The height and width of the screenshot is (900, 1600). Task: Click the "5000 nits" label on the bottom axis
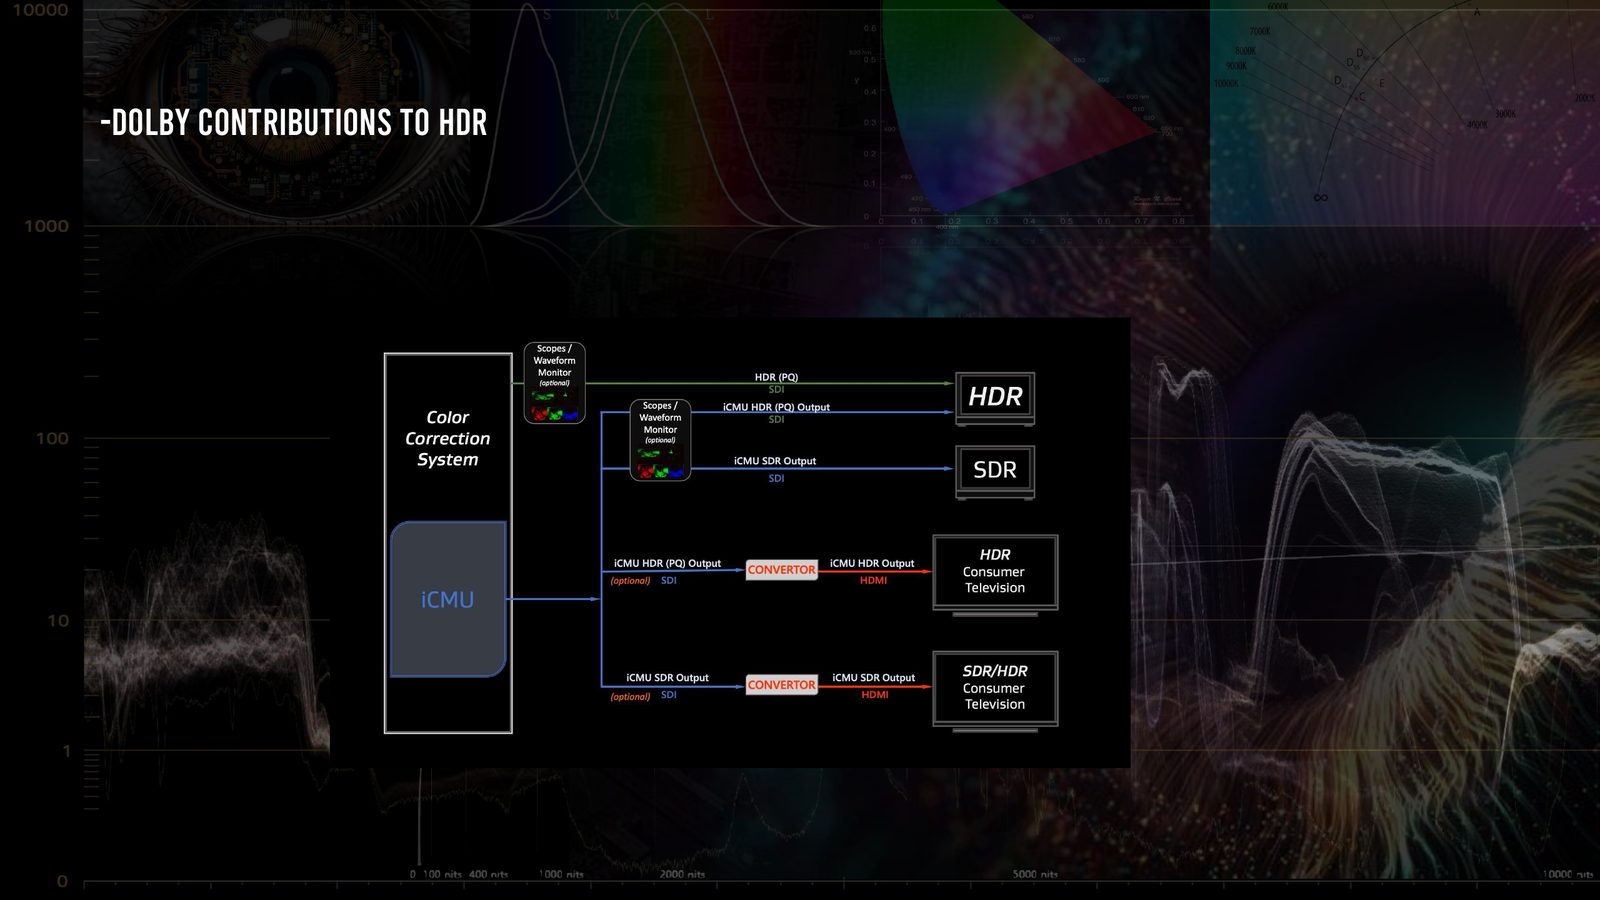coord(1035,874)
